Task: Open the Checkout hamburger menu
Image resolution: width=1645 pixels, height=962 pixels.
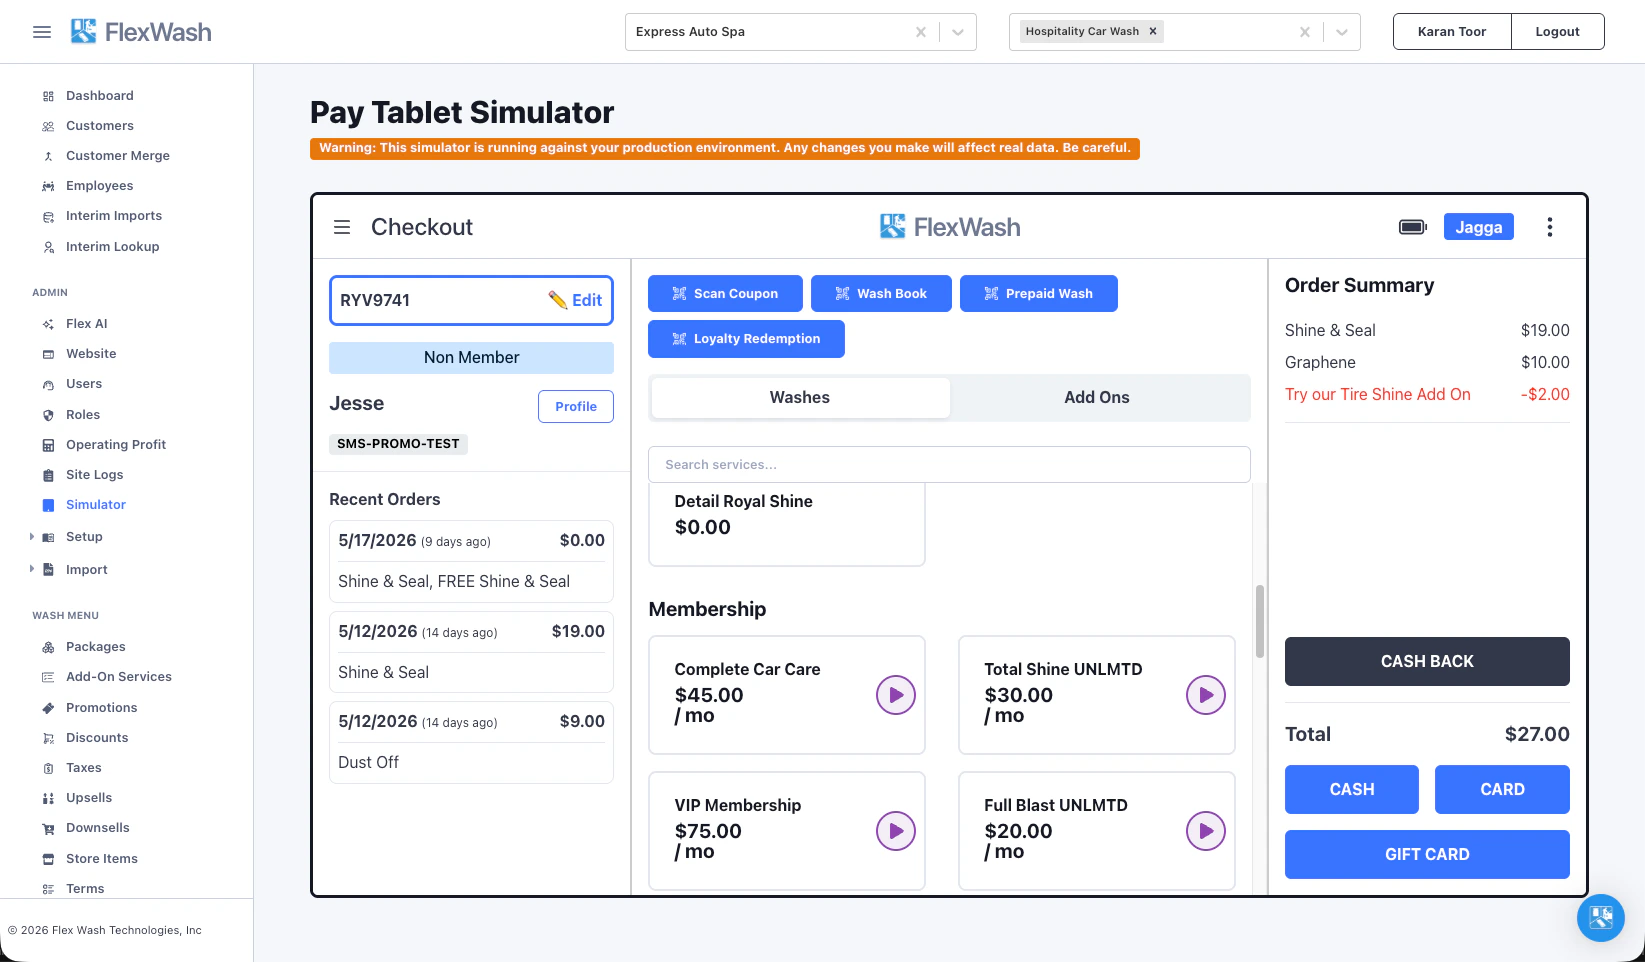Action: coord(342,227)
